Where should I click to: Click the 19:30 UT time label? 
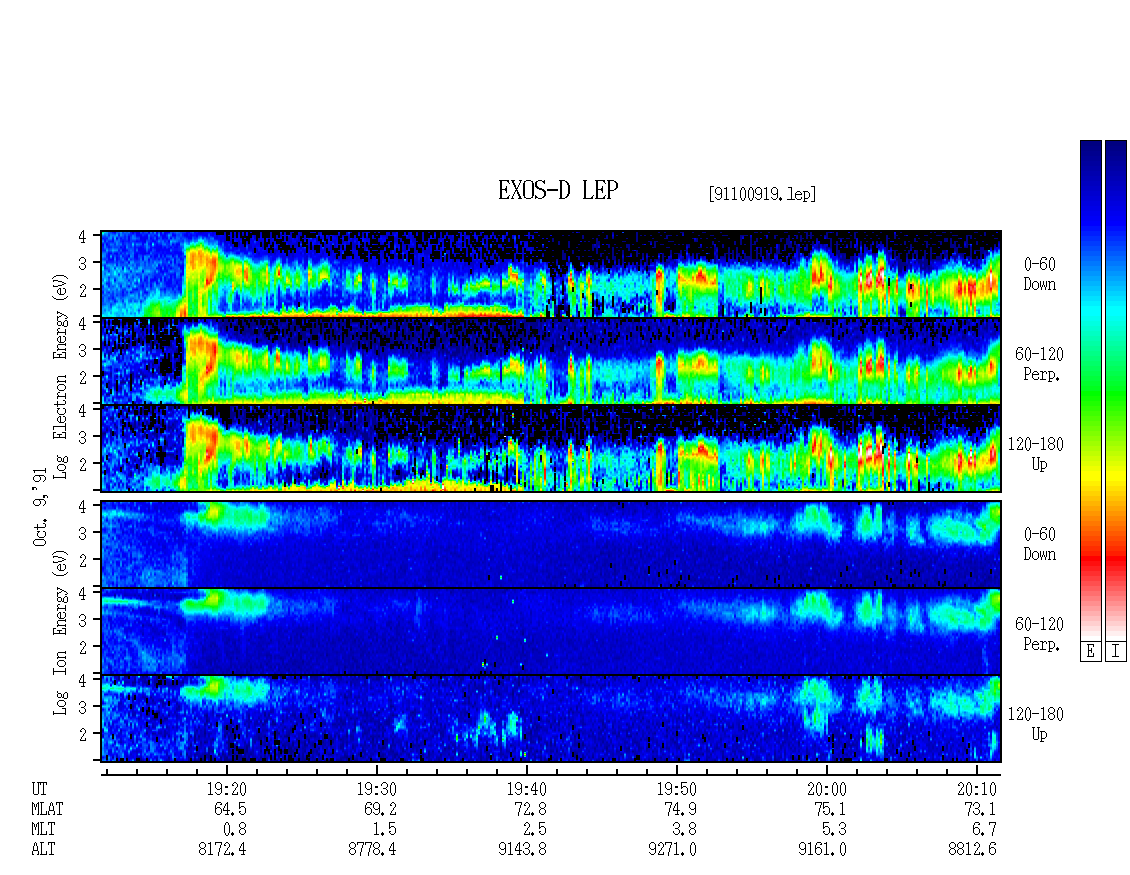[377, 789]
